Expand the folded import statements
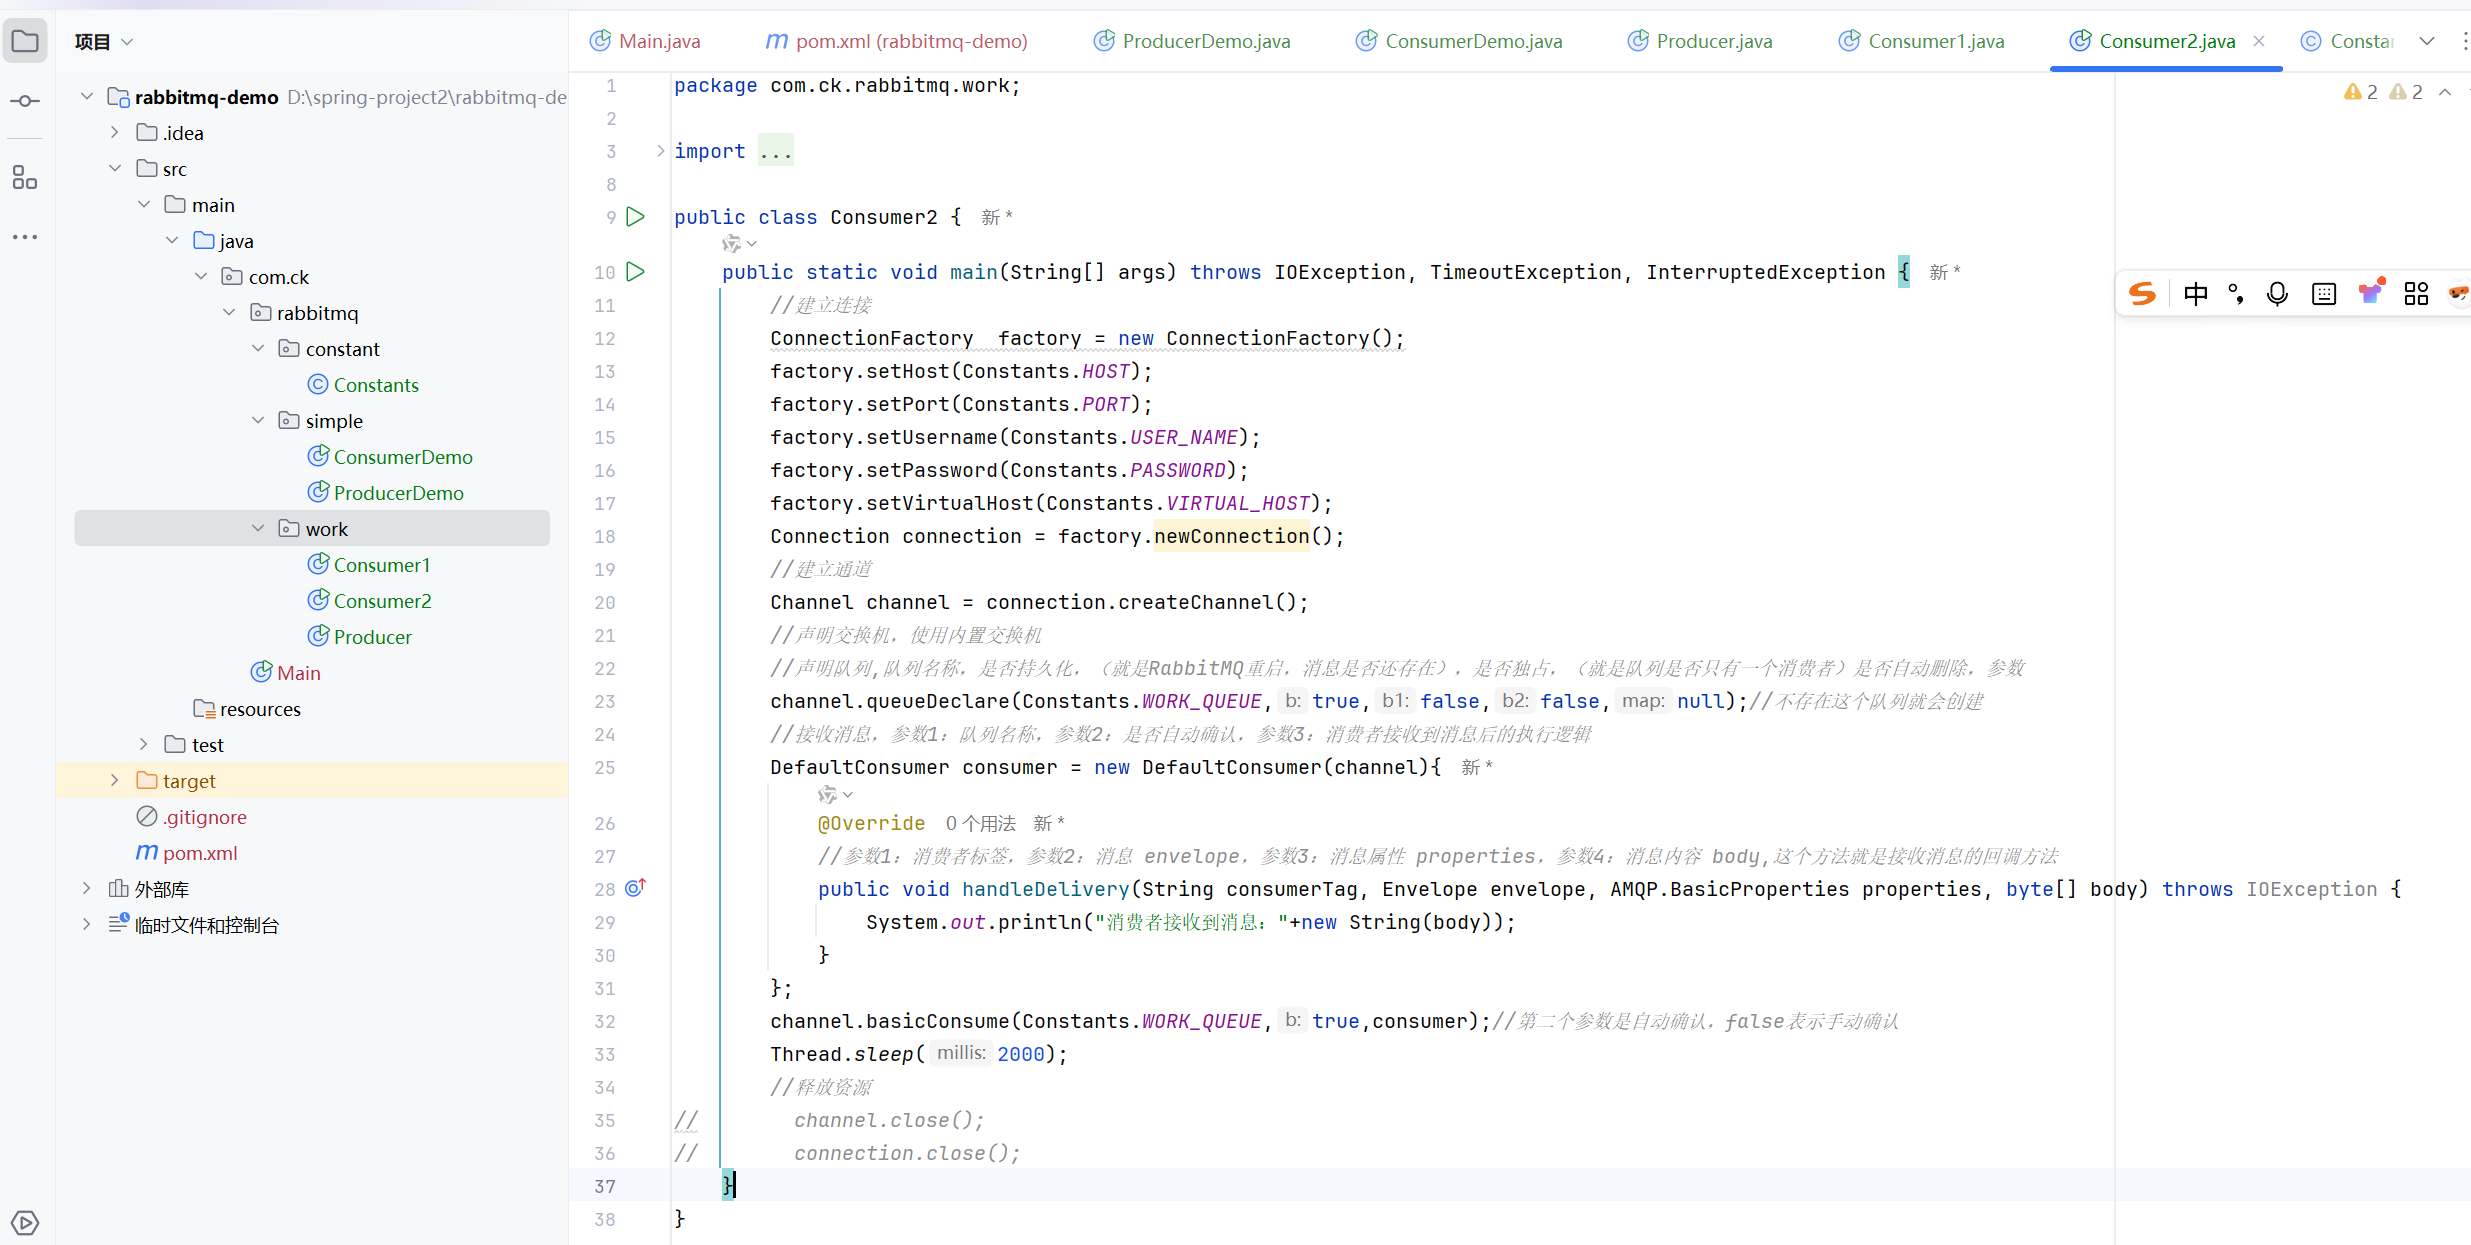2471x1245 pixels. tap(660, 151)
